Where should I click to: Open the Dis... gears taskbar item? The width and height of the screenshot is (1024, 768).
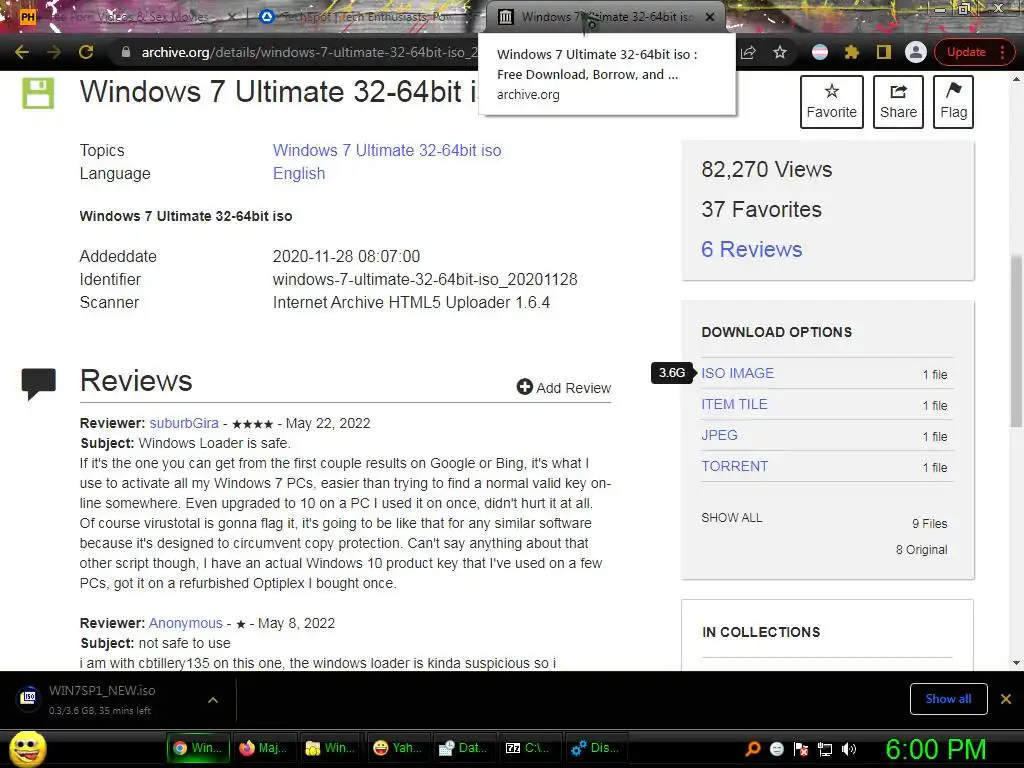pyautogui.click(x=595, y=748)
